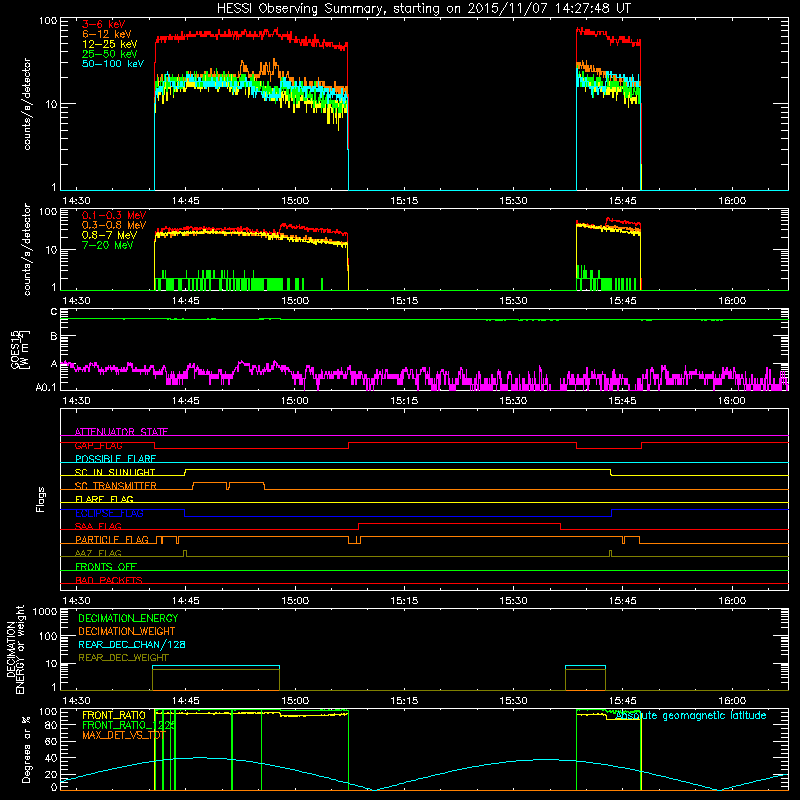The height and width of the screenshot is (800, 800).
Task: Click the GOES15 axis label
Action: (x=20, y=349)
